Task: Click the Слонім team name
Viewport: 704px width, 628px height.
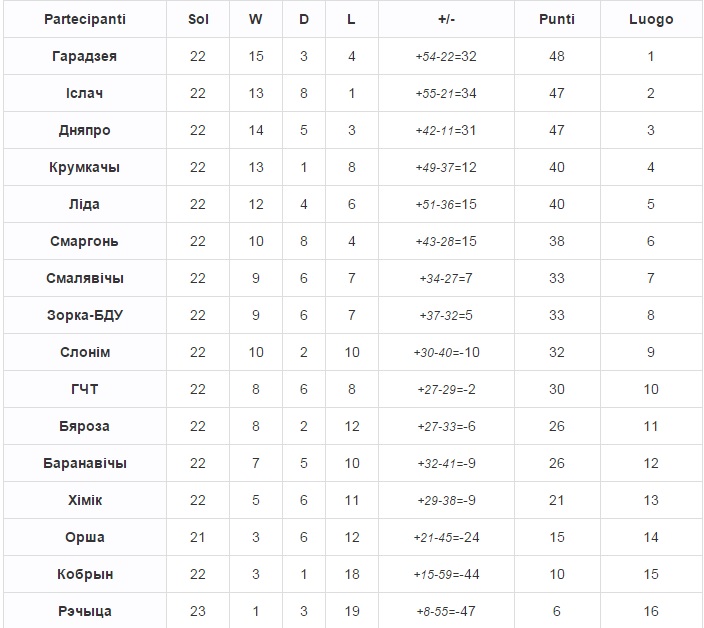Action: click(85, 352)
